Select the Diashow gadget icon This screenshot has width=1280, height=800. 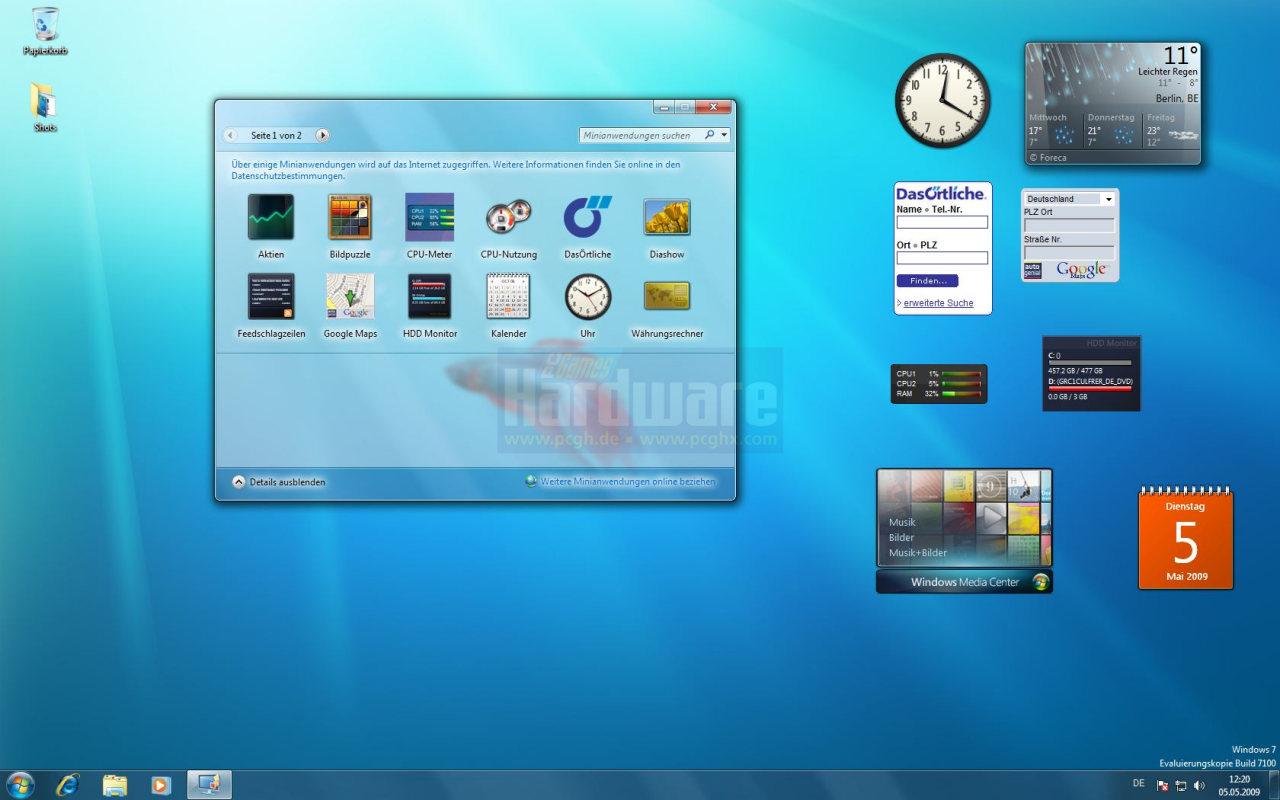coord(667,217)
